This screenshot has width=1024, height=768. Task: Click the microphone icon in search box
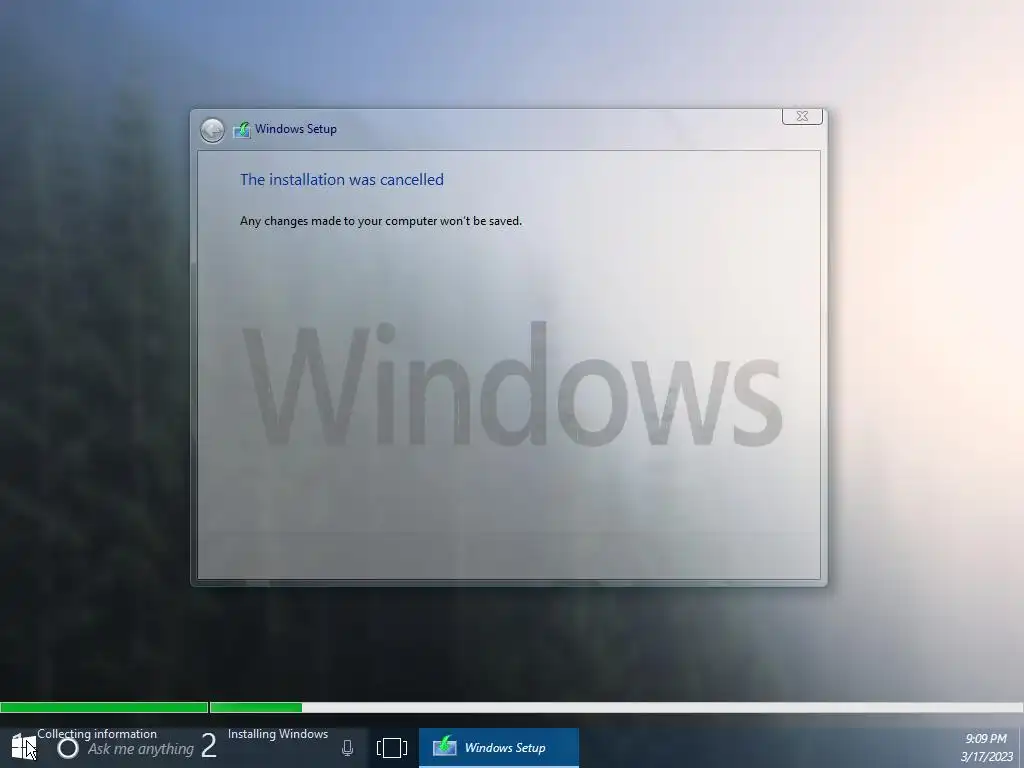click(347, 748)
